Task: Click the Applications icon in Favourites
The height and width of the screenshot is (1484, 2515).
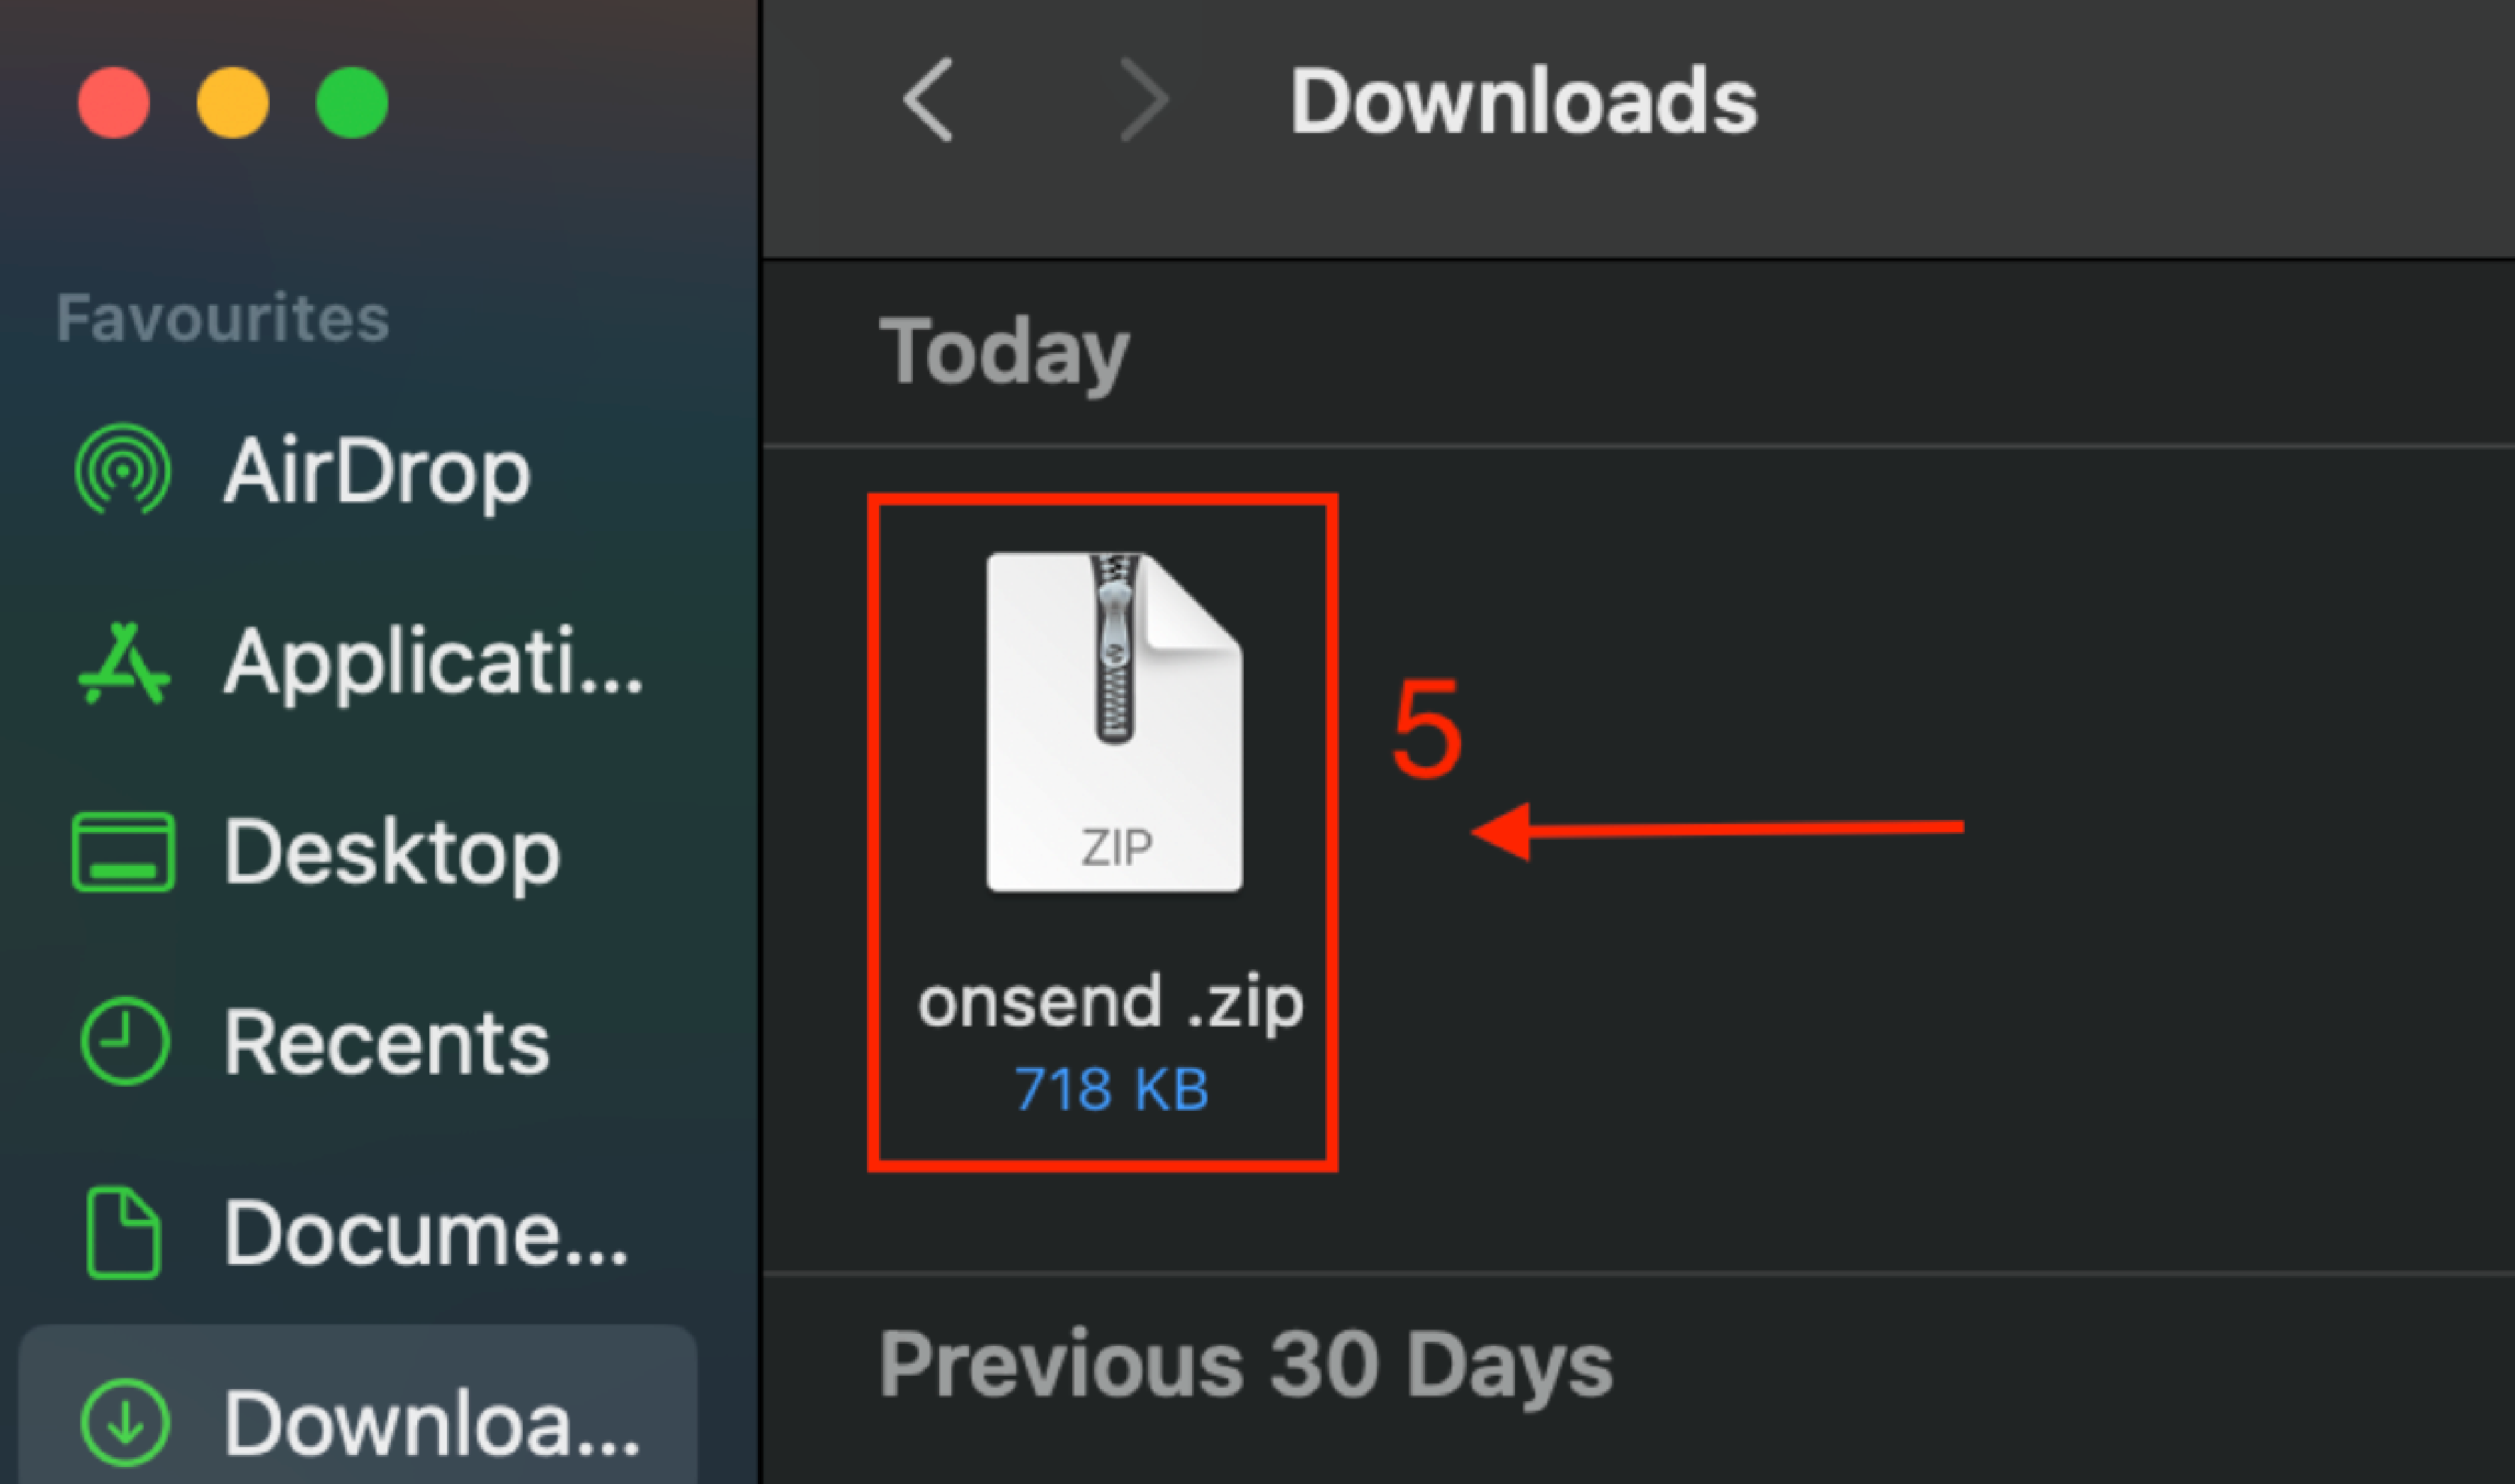Action: (x=123, y=663)
